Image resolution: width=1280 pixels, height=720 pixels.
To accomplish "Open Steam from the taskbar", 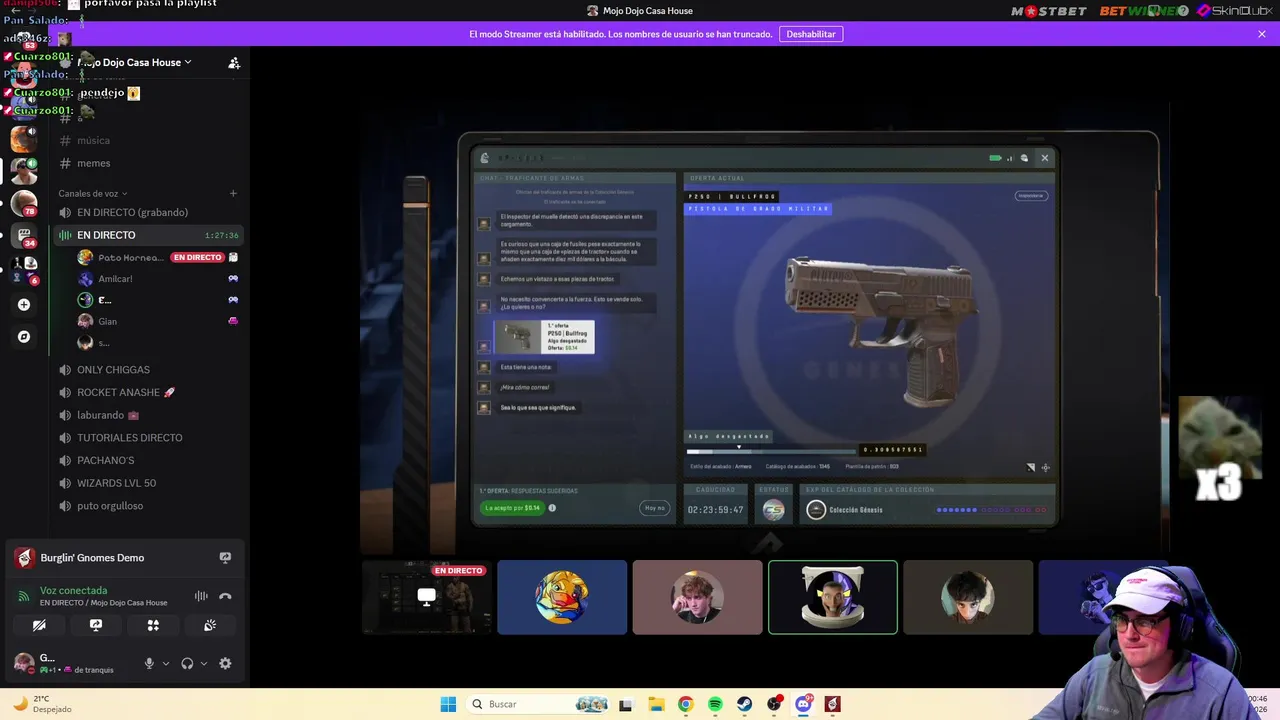I will tap(745, 704).
